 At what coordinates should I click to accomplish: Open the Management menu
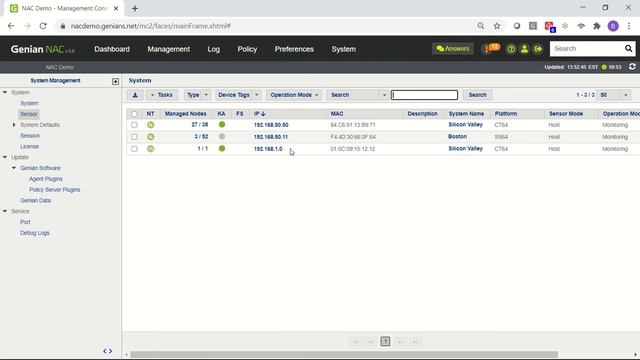169,49
